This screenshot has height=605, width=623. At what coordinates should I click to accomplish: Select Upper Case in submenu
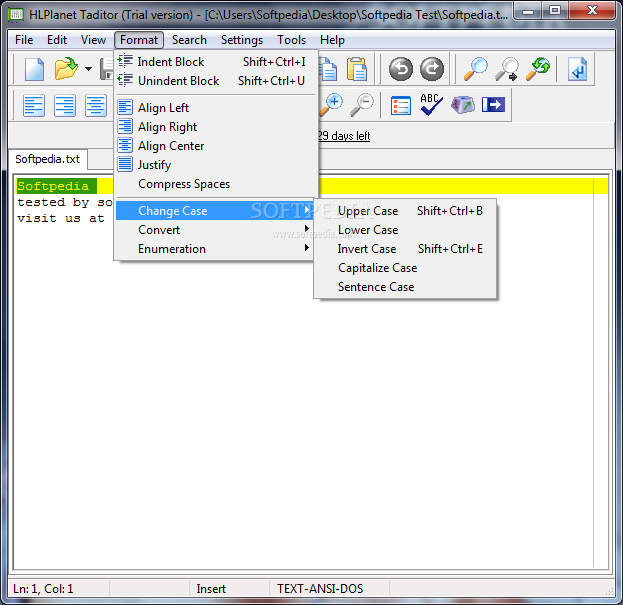click(x=405, y=211)
